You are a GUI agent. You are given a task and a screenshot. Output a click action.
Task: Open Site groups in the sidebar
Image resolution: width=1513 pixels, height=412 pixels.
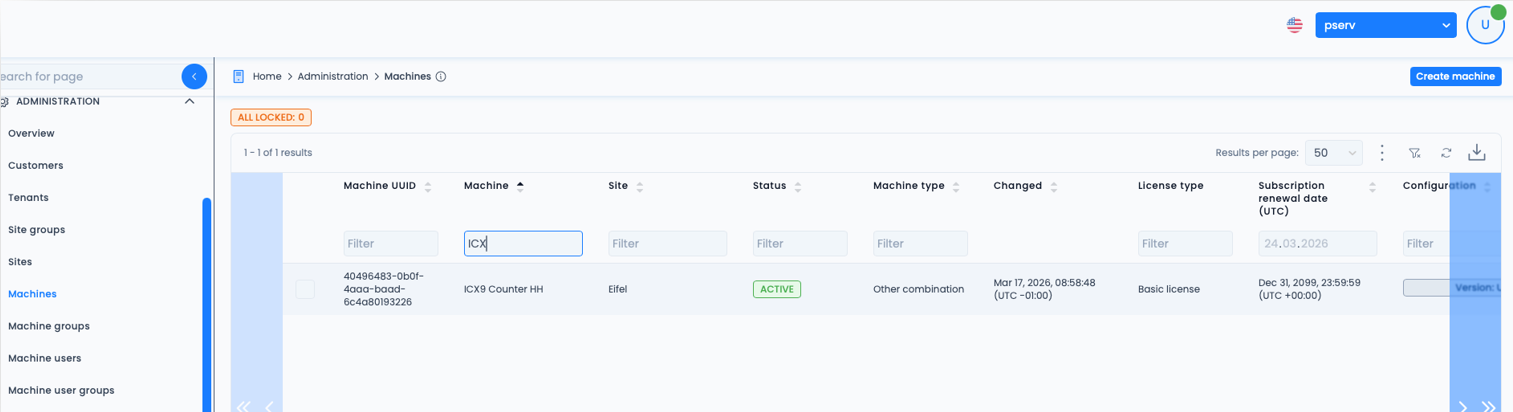point(36,229)
